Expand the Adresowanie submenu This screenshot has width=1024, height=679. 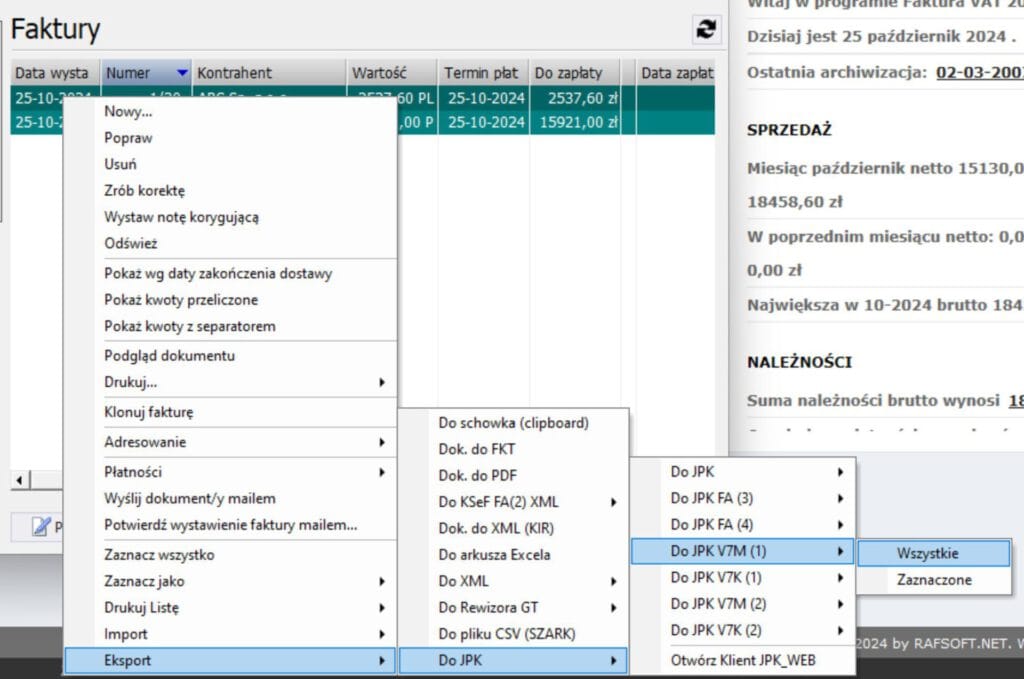pyautogui.click(x=230, y=442)
